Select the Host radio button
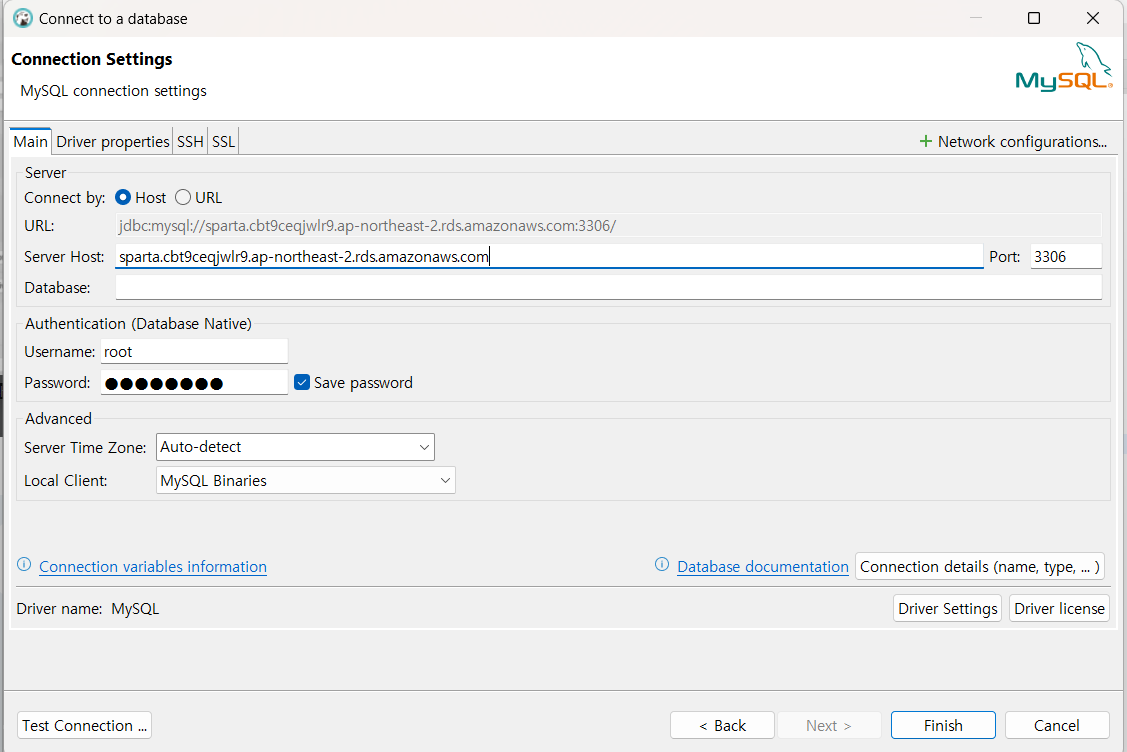Image resolution: width=1127 pixels, height=752 pixels. [123, 197]
